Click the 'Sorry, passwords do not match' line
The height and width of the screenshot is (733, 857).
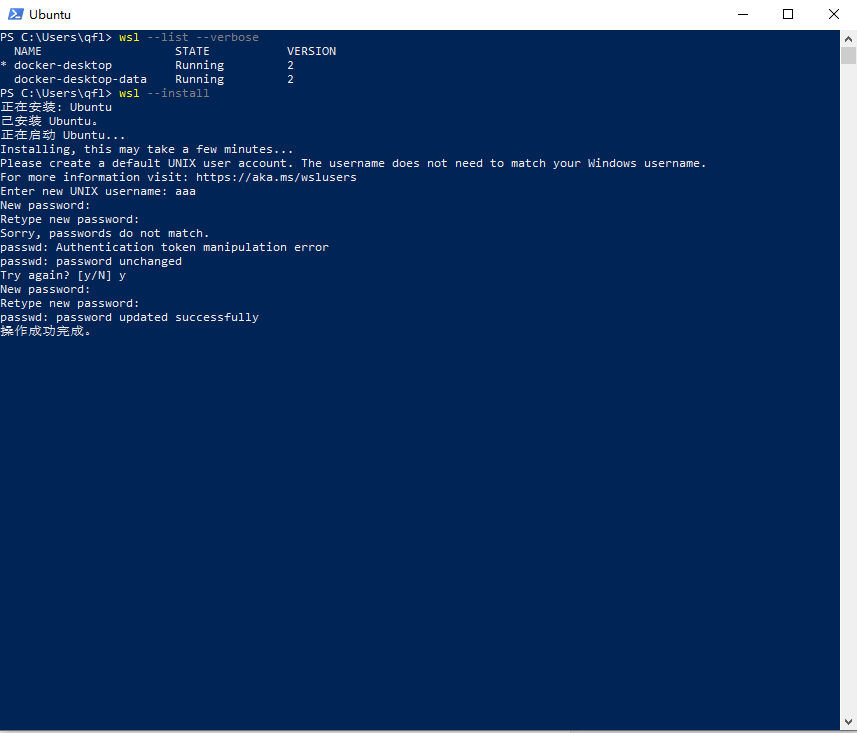tap(105, 233)
